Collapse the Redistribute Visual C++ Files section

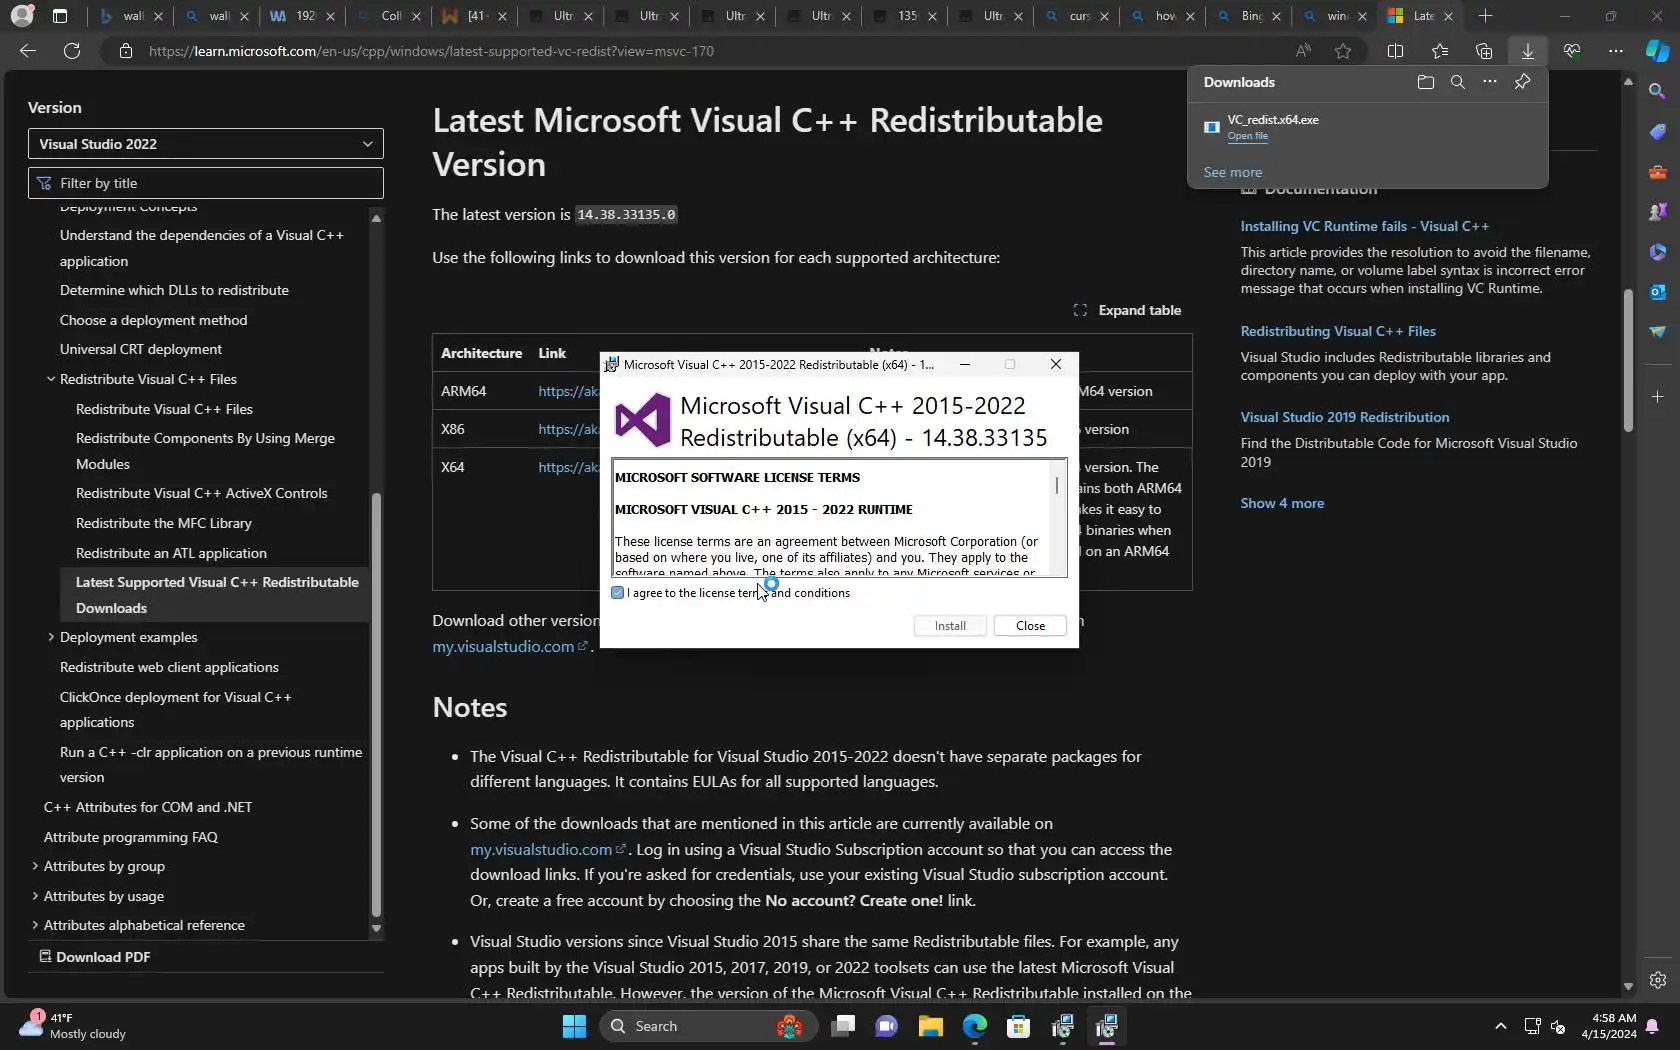pos(51,379)
